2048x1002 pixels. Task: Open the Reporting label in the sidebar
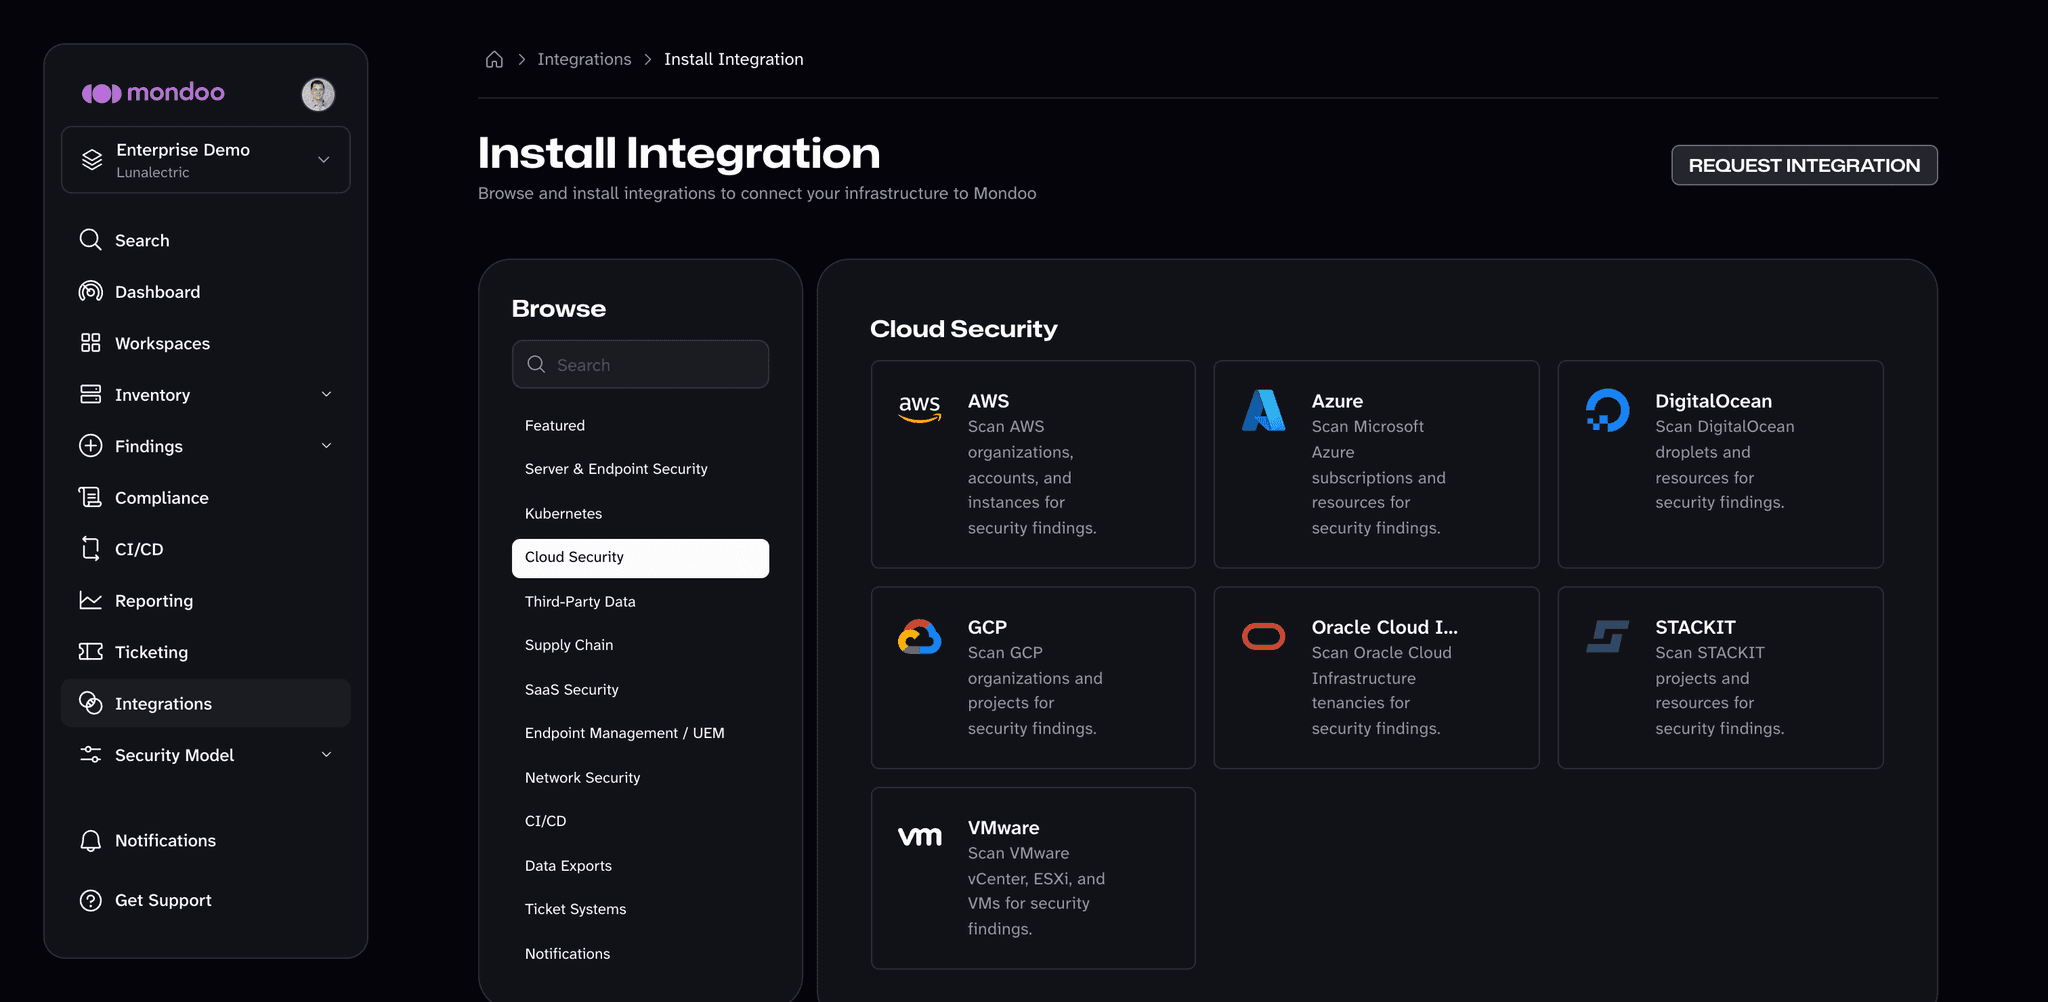154,601
